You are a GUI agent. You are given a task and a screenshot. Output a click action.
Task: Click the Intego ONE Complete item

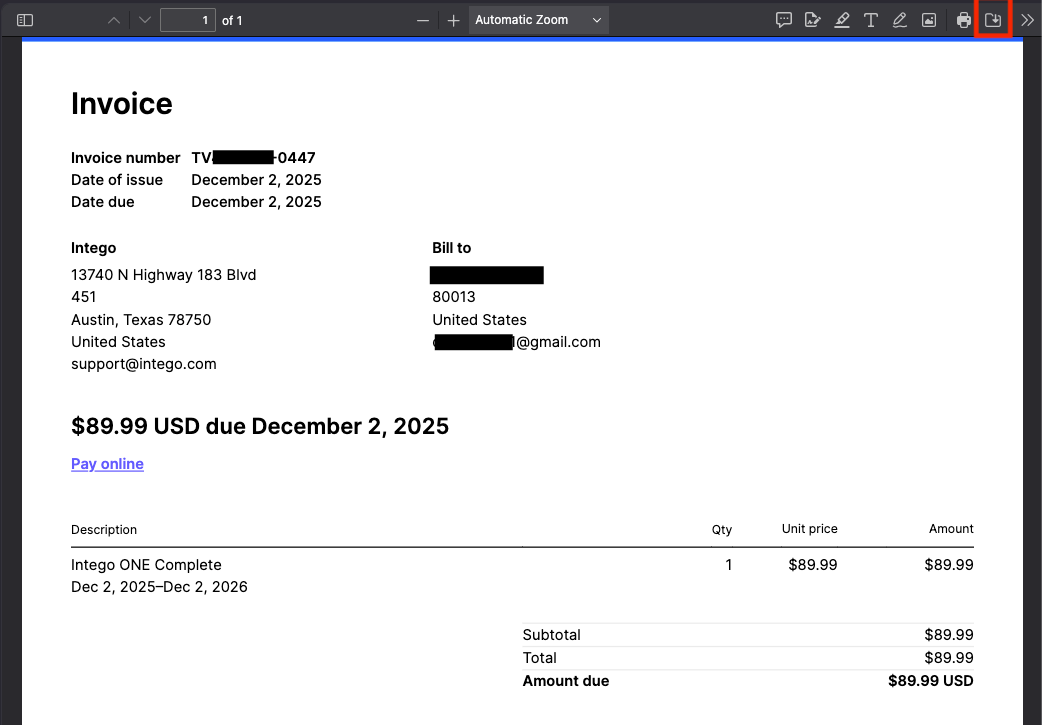146,565
